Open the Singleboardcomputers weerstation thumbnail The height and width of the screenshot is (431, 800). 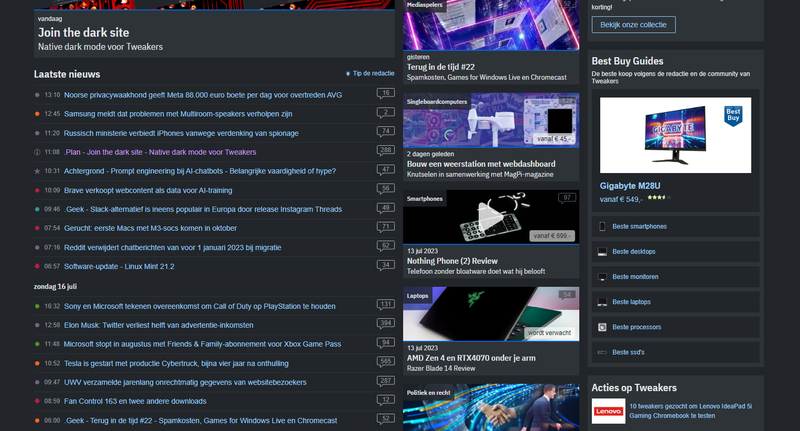pyautogui.click(x=491, y=120)
